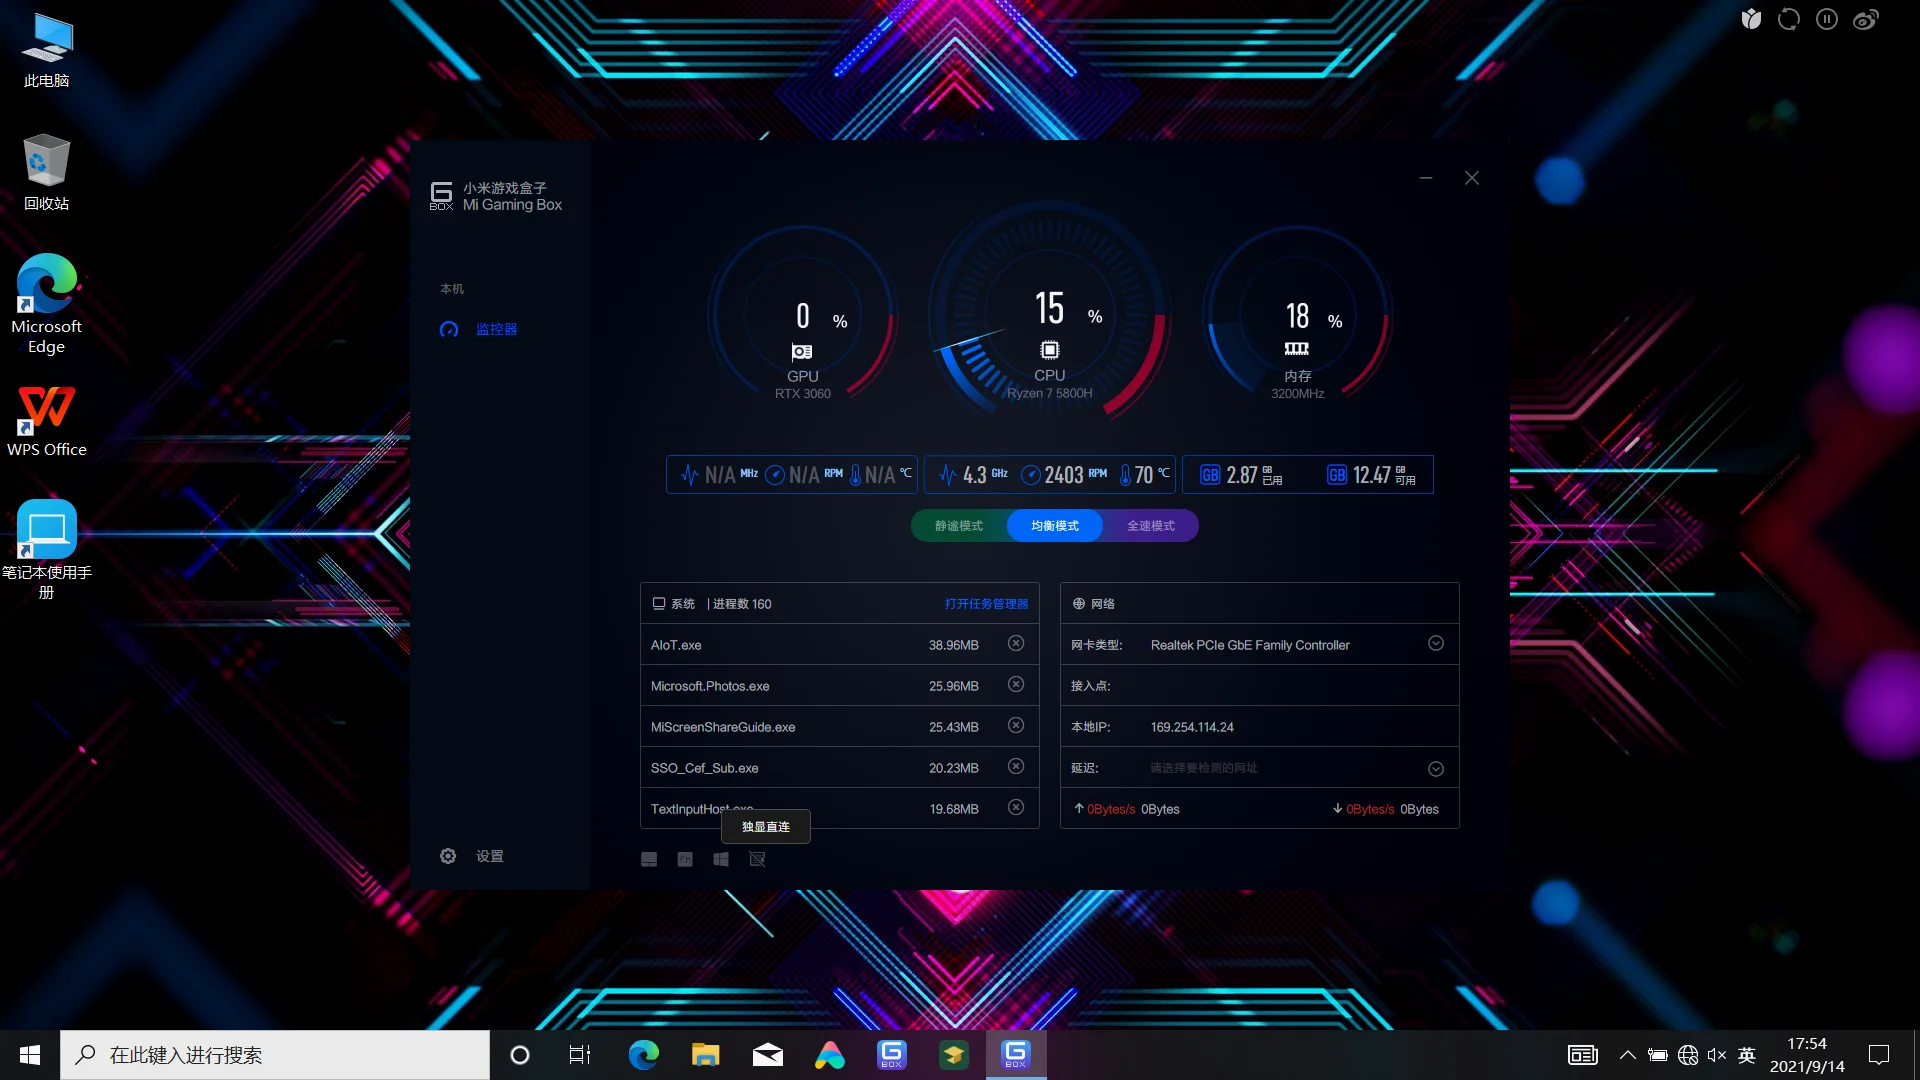End the MiScreenShareGuide.exe process

click(x=1016, y=726)
